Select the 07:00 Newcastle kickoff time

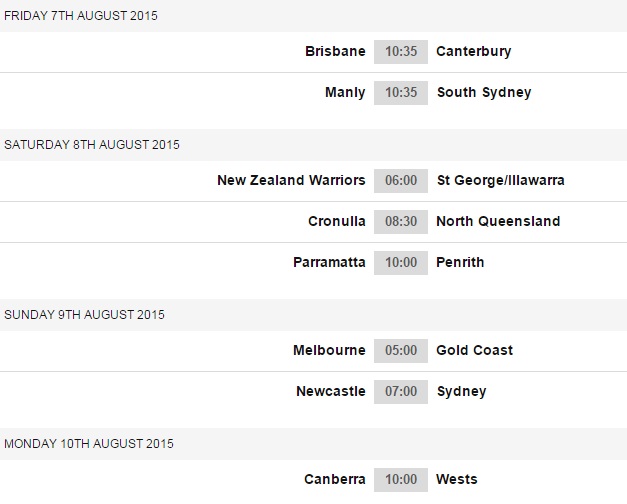(401, 391)
